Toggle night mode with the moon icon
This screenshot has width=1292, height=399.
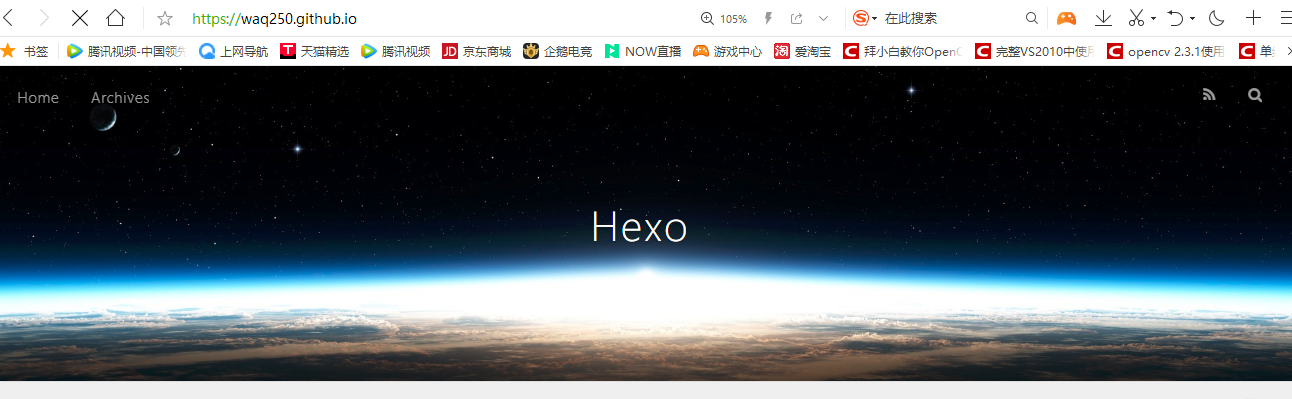(x=1217, y=18)
